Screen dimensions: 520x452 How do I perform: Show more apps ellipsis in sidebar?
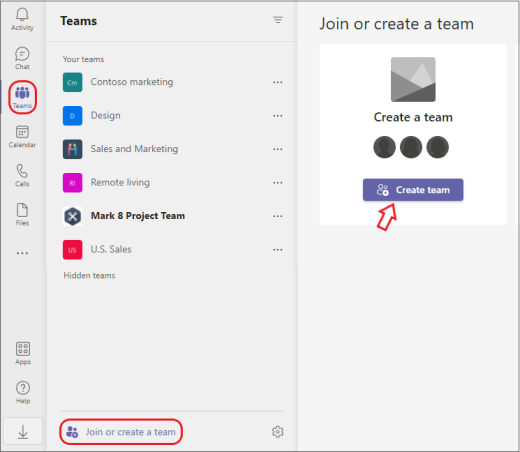click(x=22, y=253)
